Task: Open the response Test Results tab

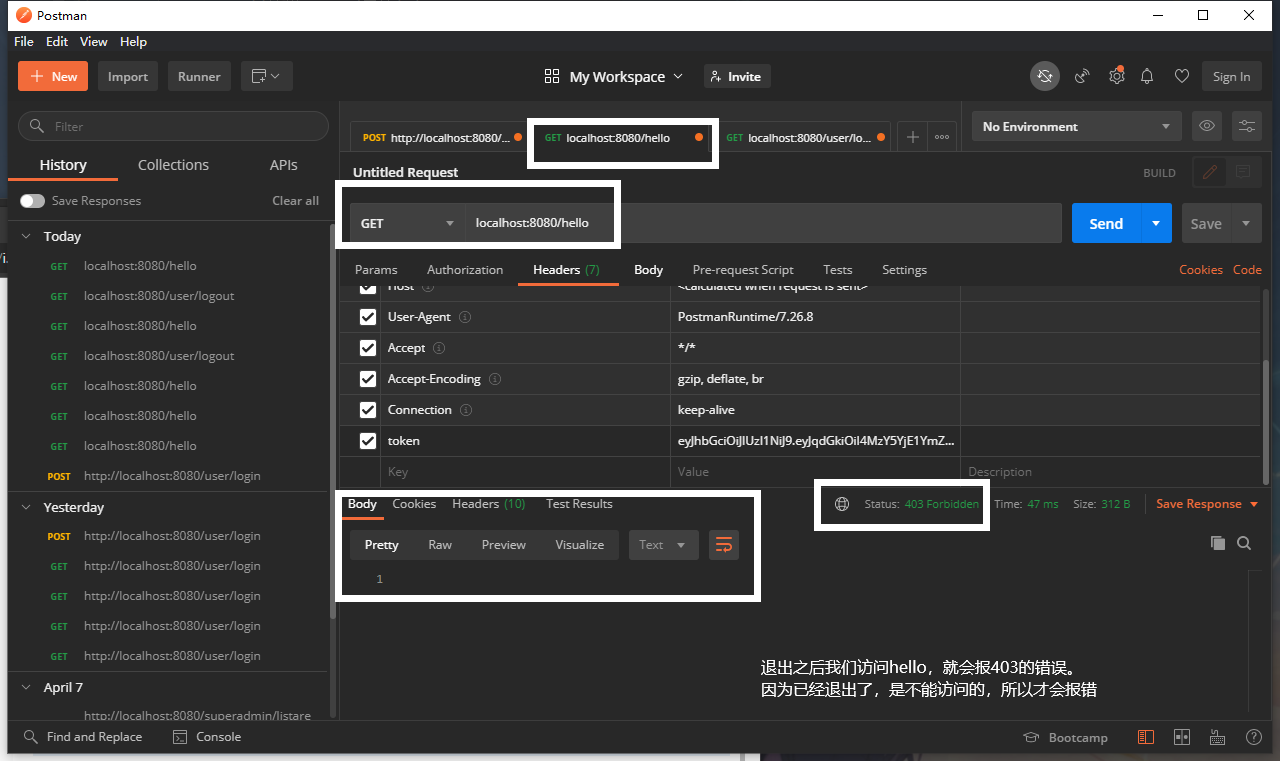Action: [579, 504]
